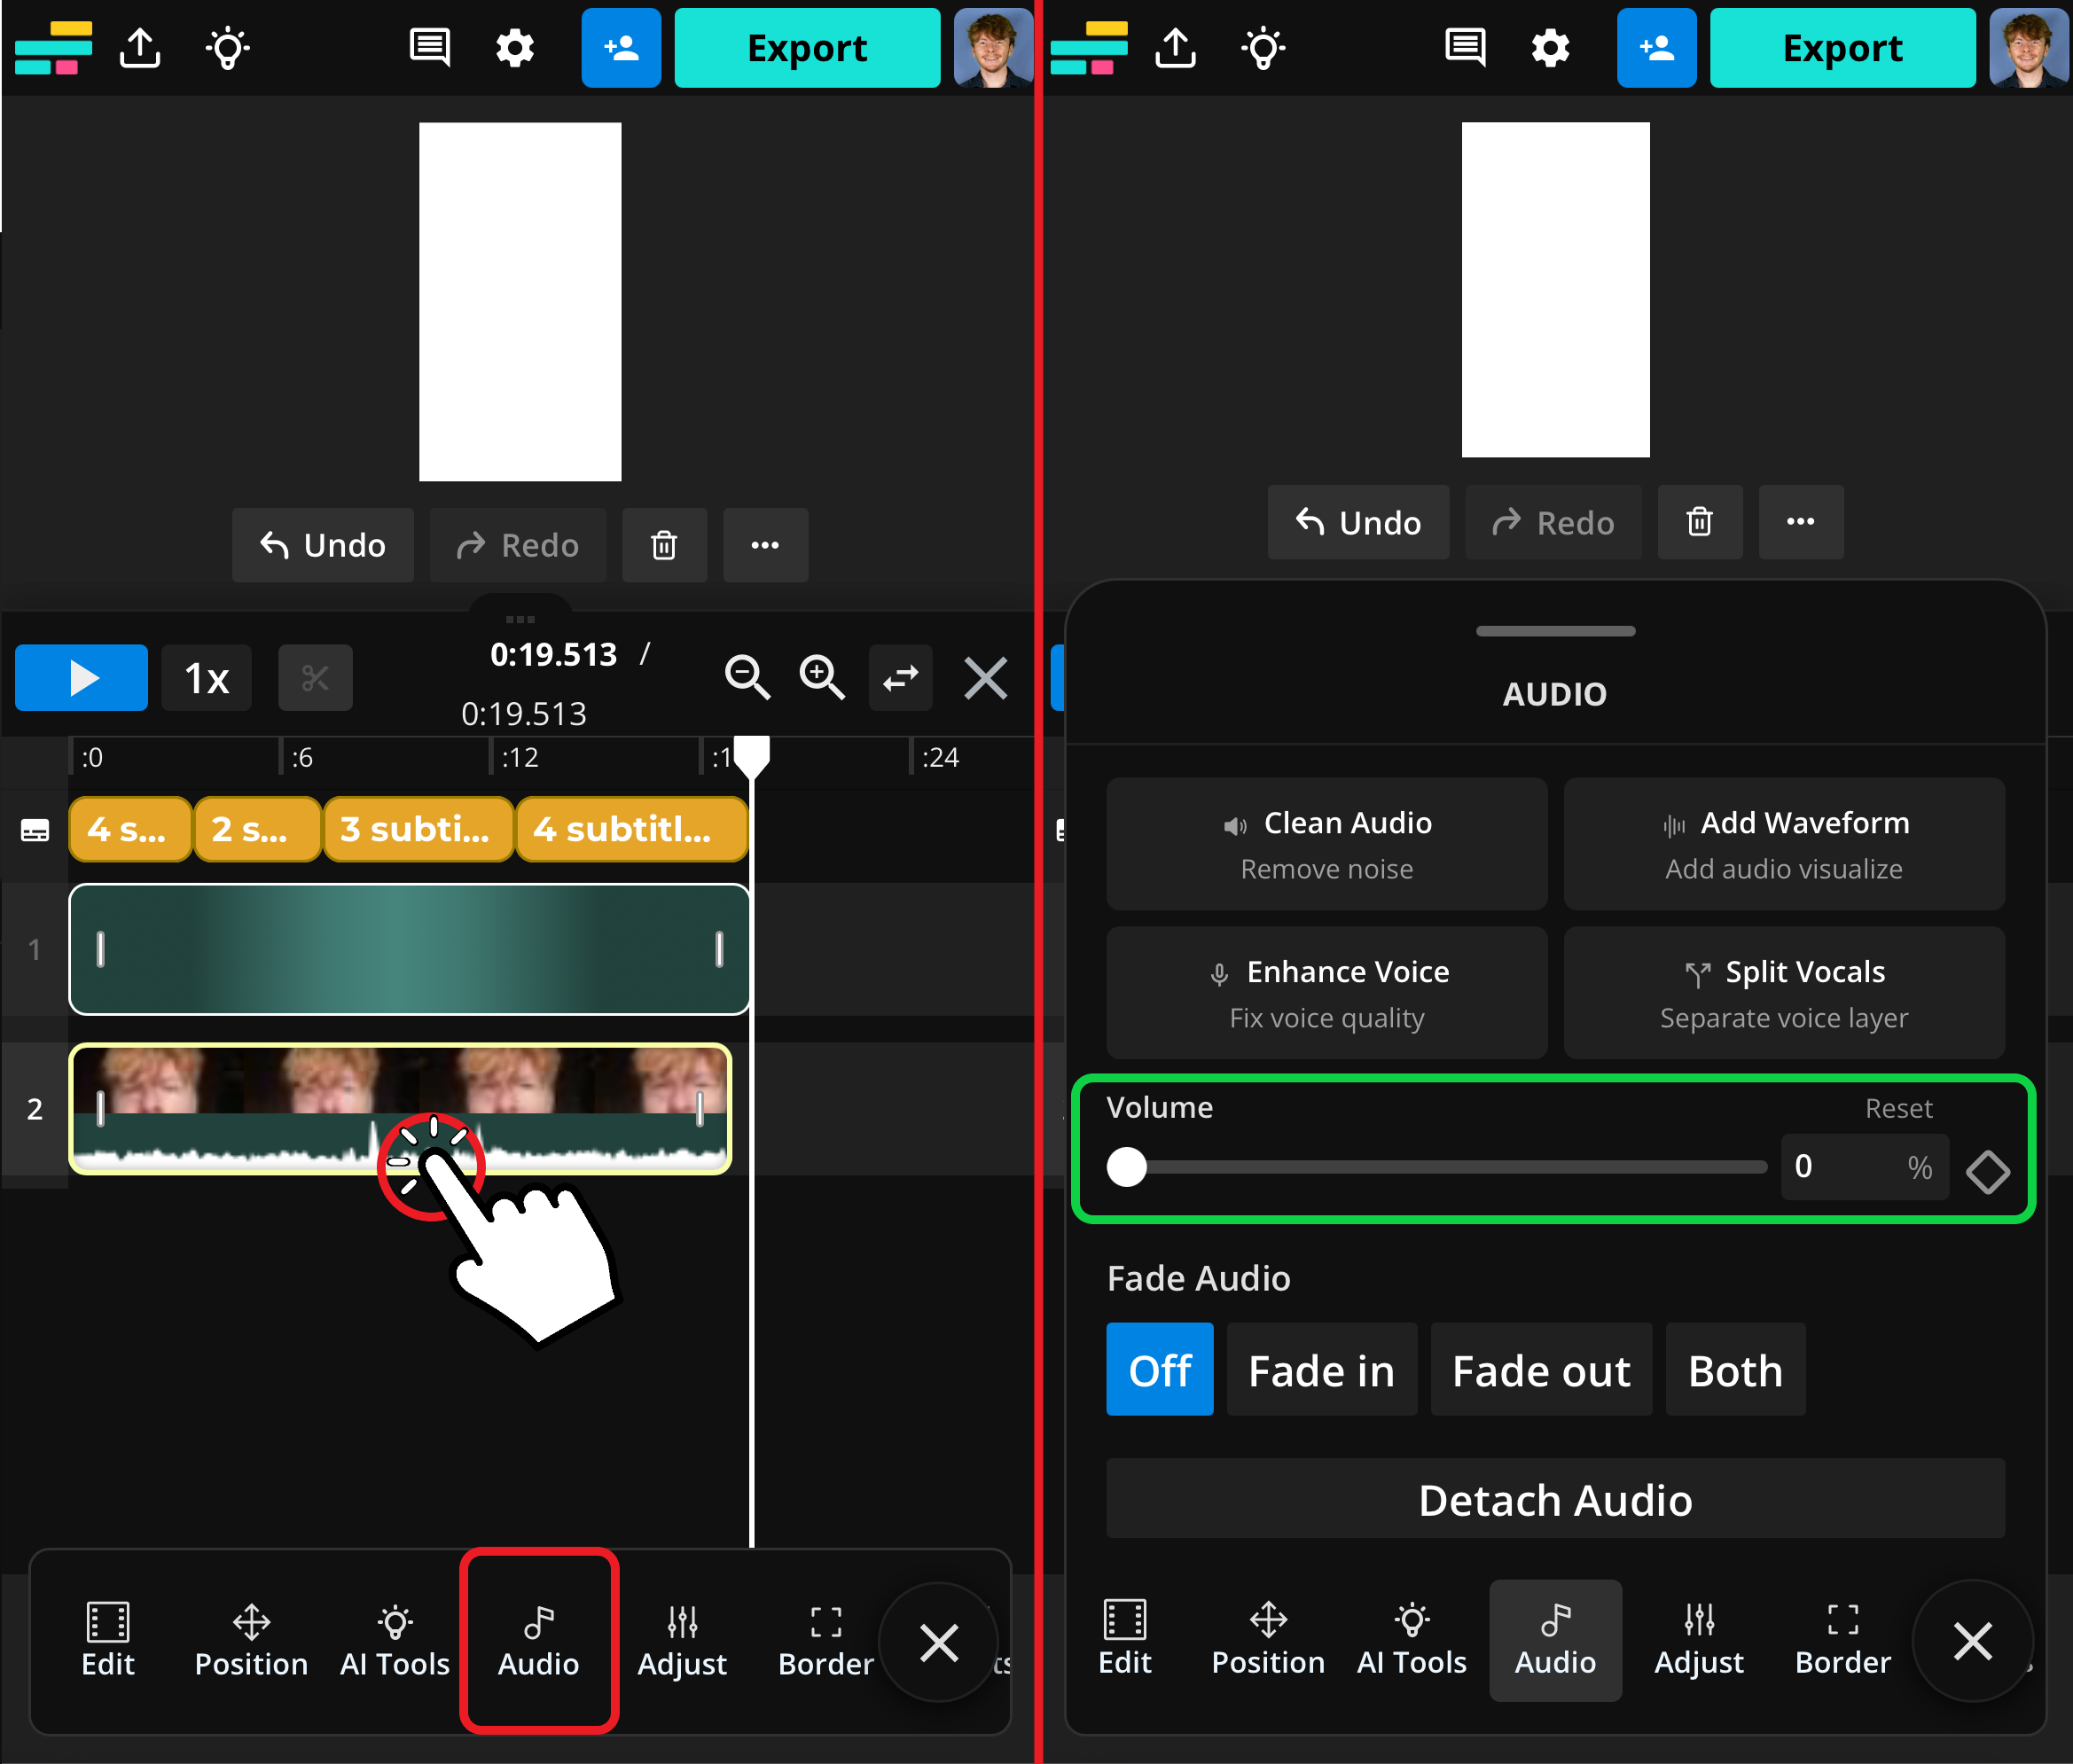This screenshot has height=1764, width=2073.
Task: Open the Position tab
Action: click(x=251, y=1640)
